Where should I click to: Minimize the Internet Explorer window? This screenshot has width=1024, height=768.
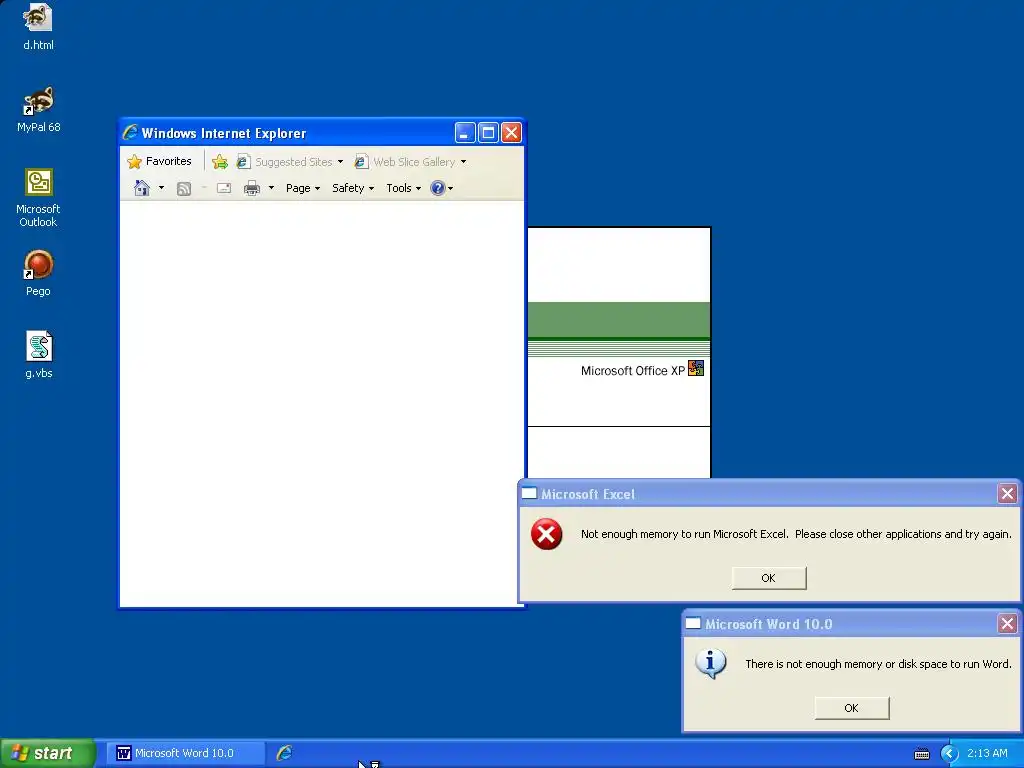pos(465,133)
